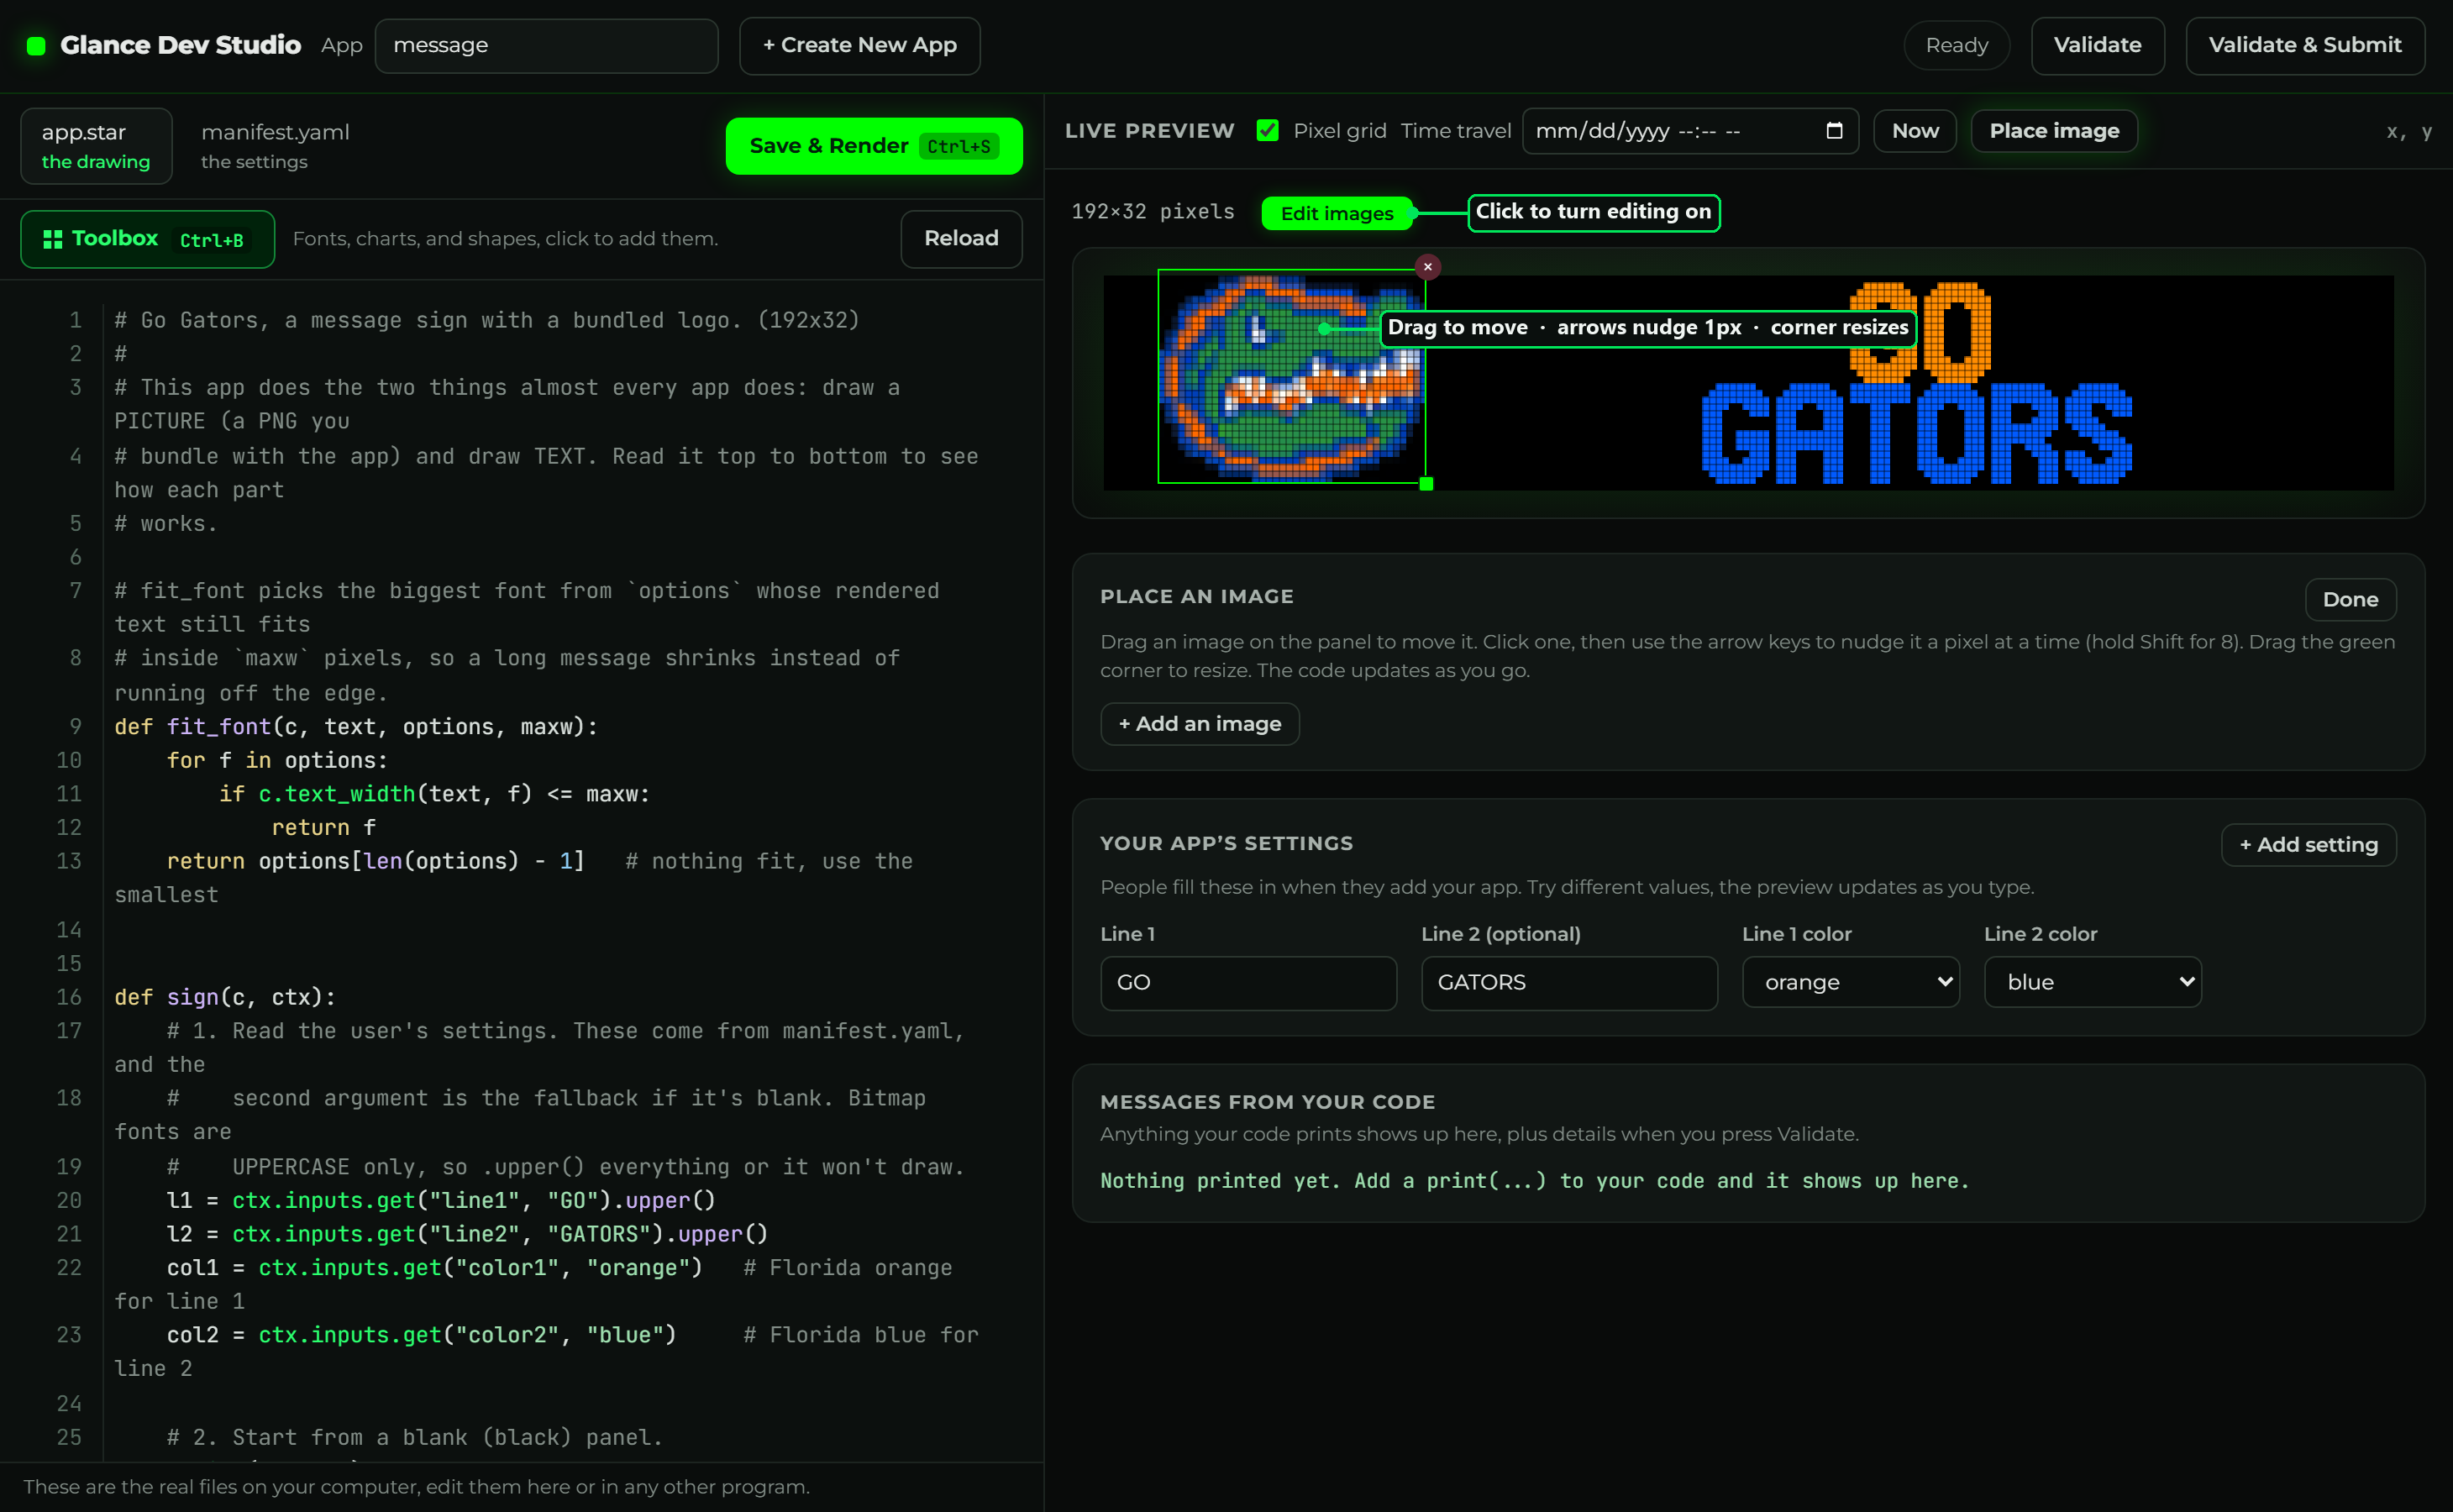Click 'Nothing printed yet' message text
2453x1512 pixels.
[x=1534, y=1181]
